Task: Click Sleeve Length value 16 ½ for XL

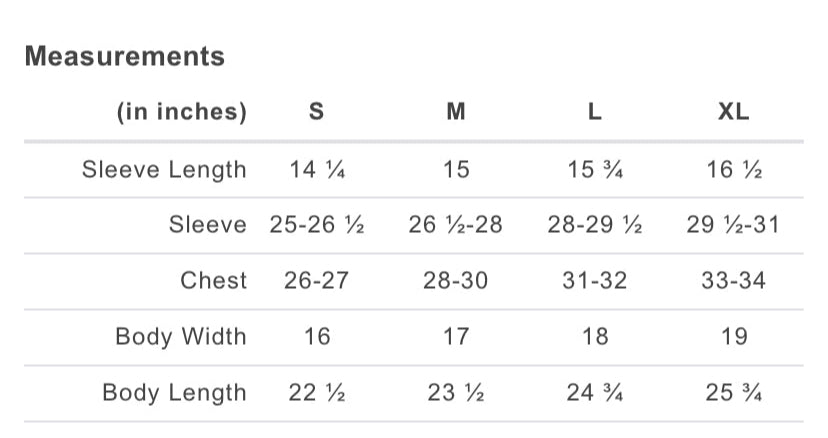Action: click(734, 169)
